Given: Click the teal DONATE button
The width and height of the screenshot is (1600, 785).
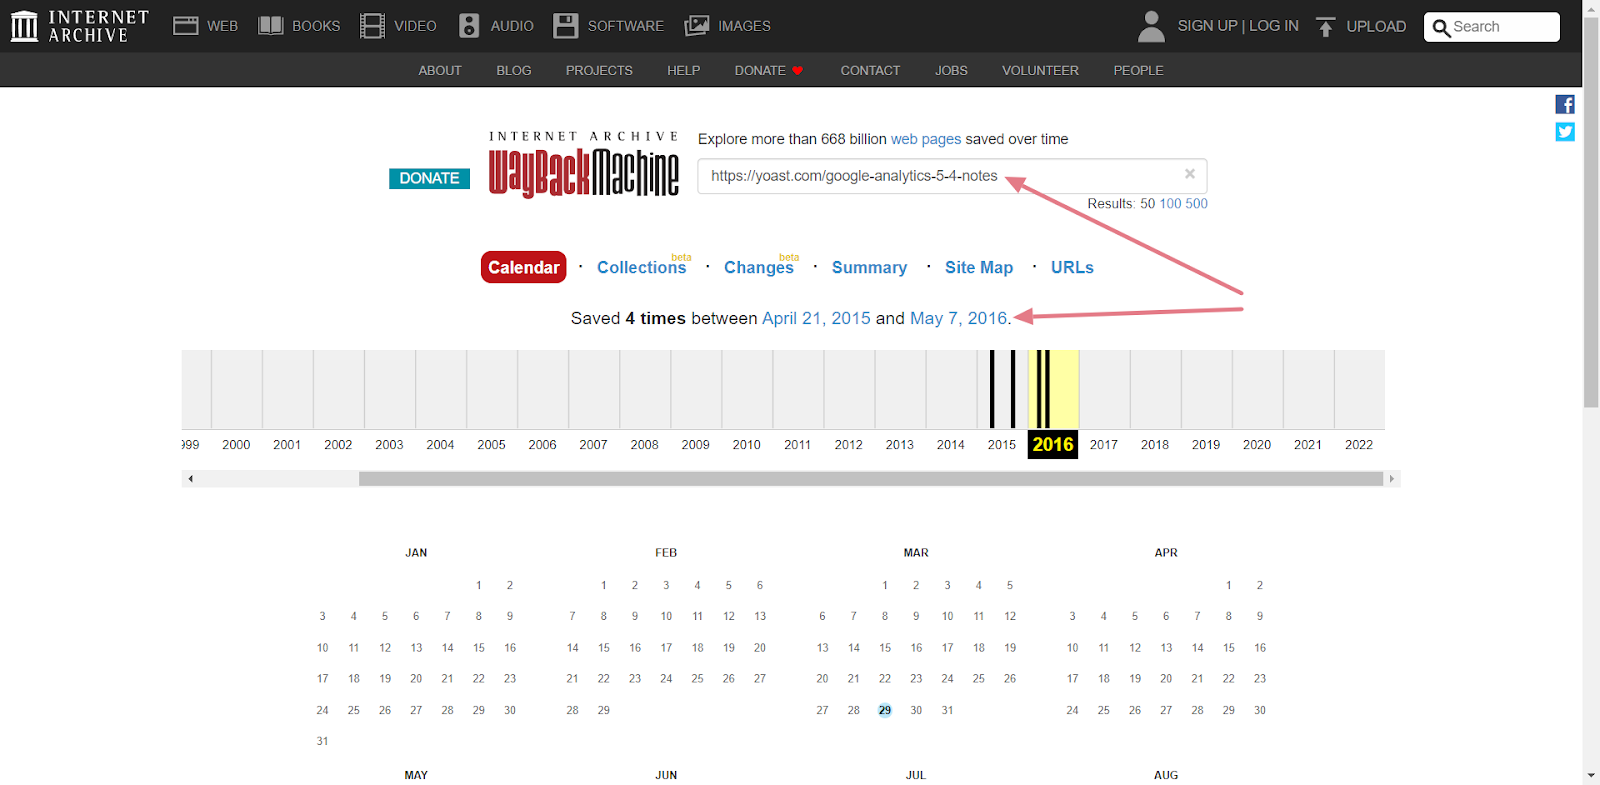Looking at the screenshot, I should click(x=429, y=178).
